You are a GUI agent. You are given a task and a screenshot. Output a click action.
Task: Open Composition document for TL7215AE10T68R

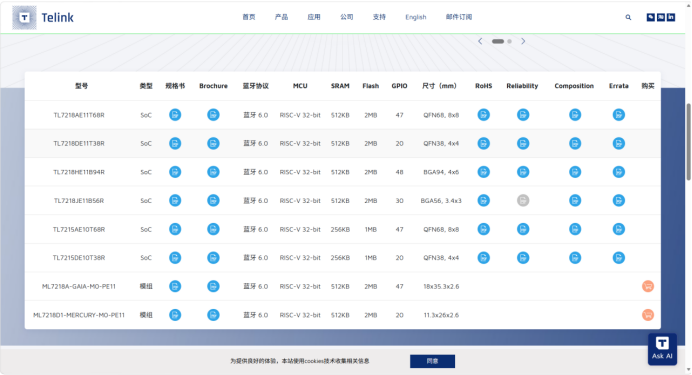575,229
